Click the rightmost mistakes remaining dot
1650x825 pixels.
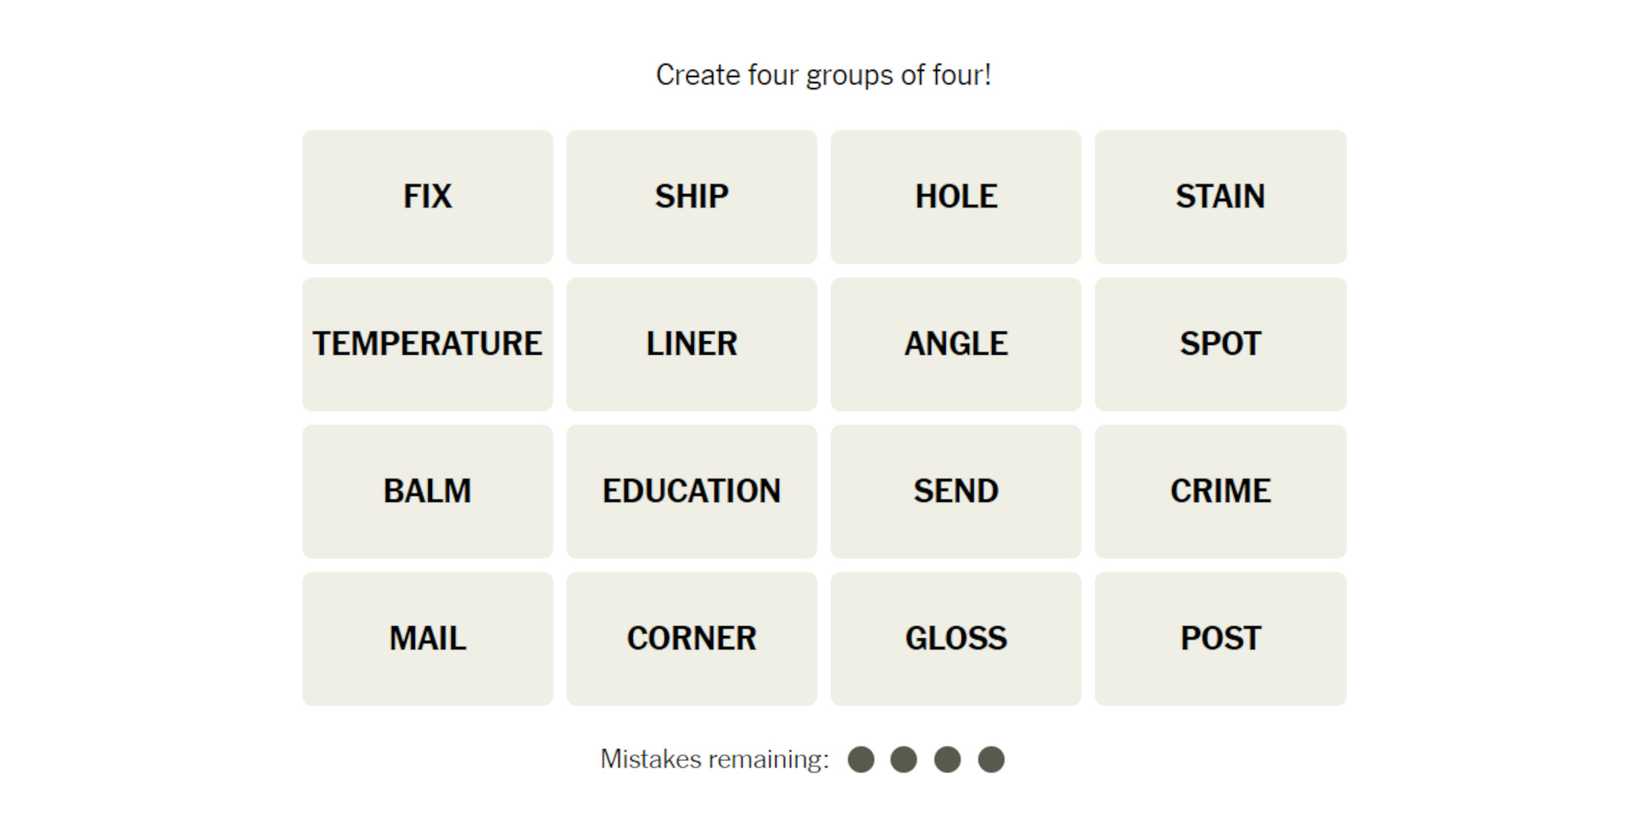tap(991, 760)
